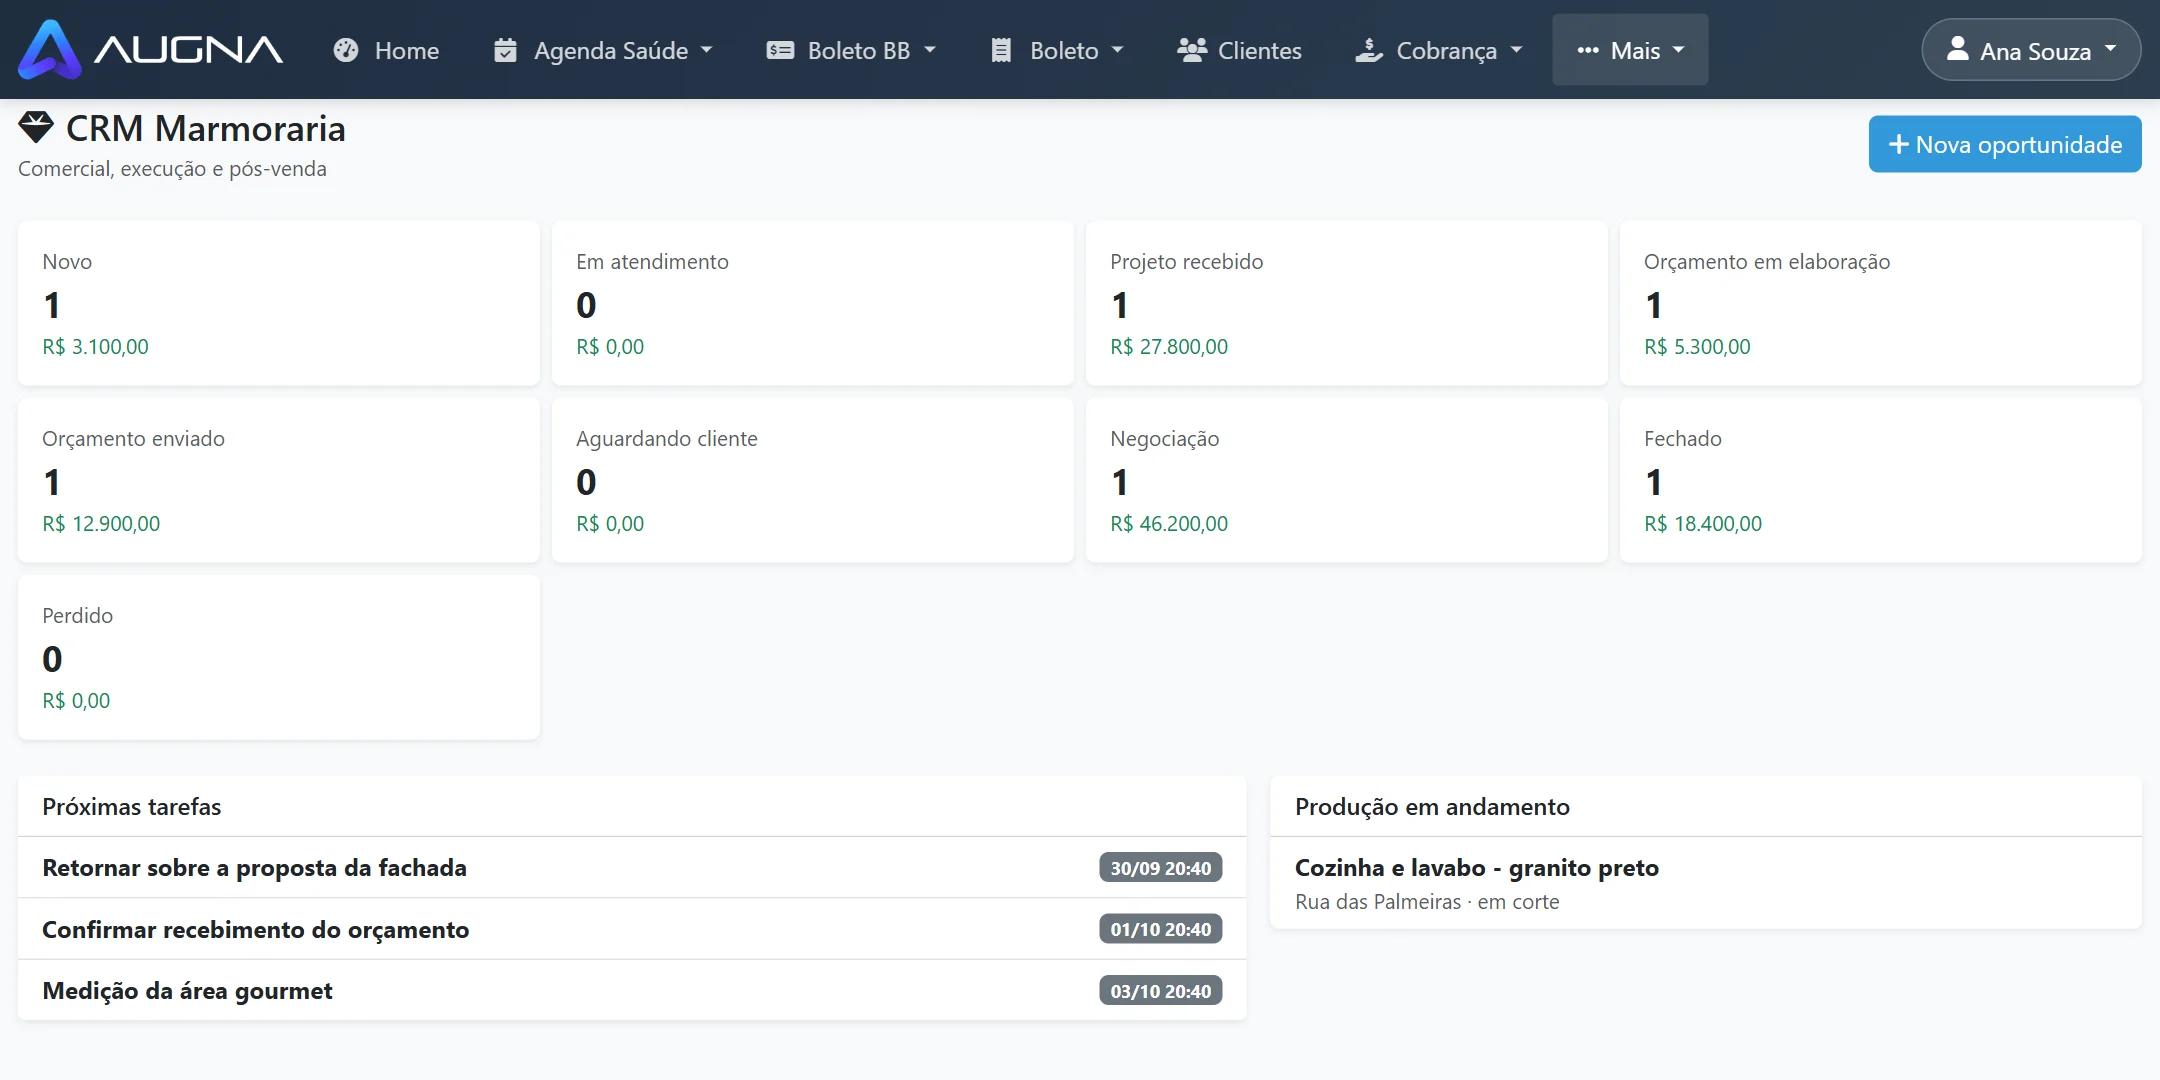Image resolution: width=2160 pixels, height=1080 pixels.
Task: Click the Clientes people icon
Action: [x=1192, y=50]
